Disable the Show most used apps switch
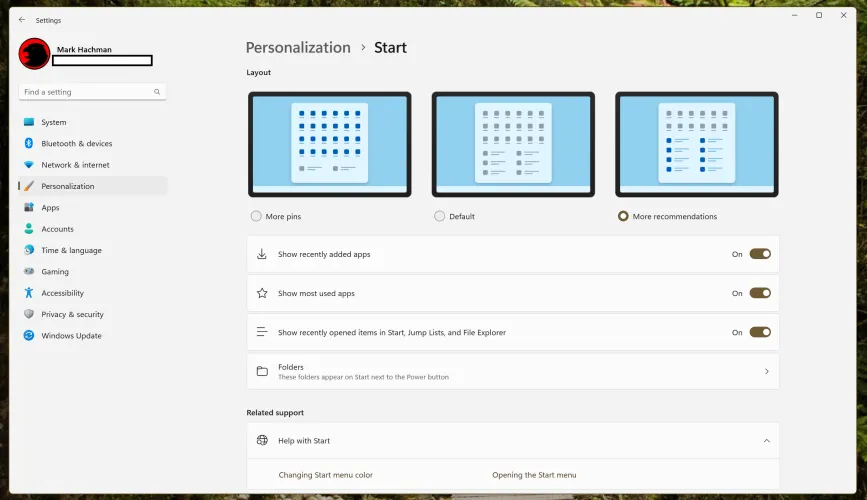 click(x=760, y=293)
